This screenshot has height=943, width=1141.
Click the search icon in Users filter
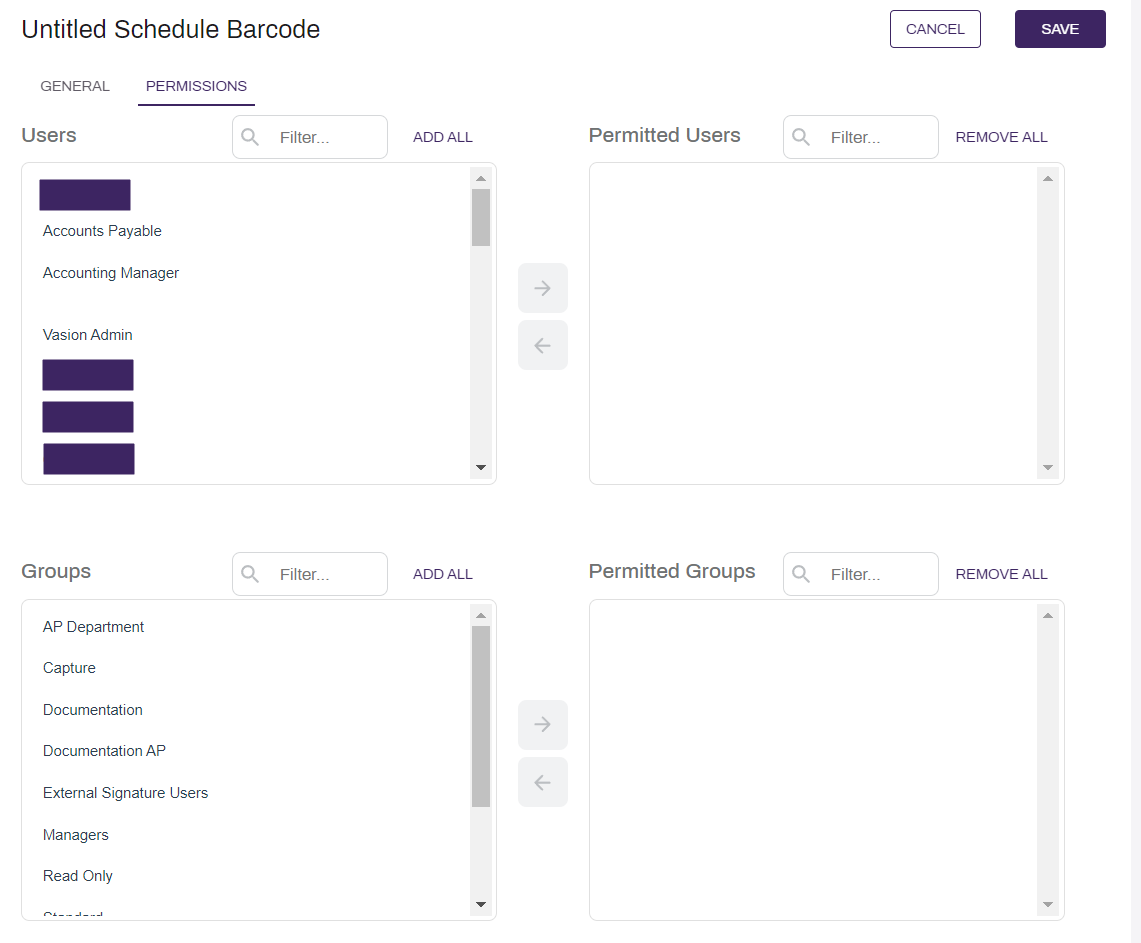pos(250,137)
